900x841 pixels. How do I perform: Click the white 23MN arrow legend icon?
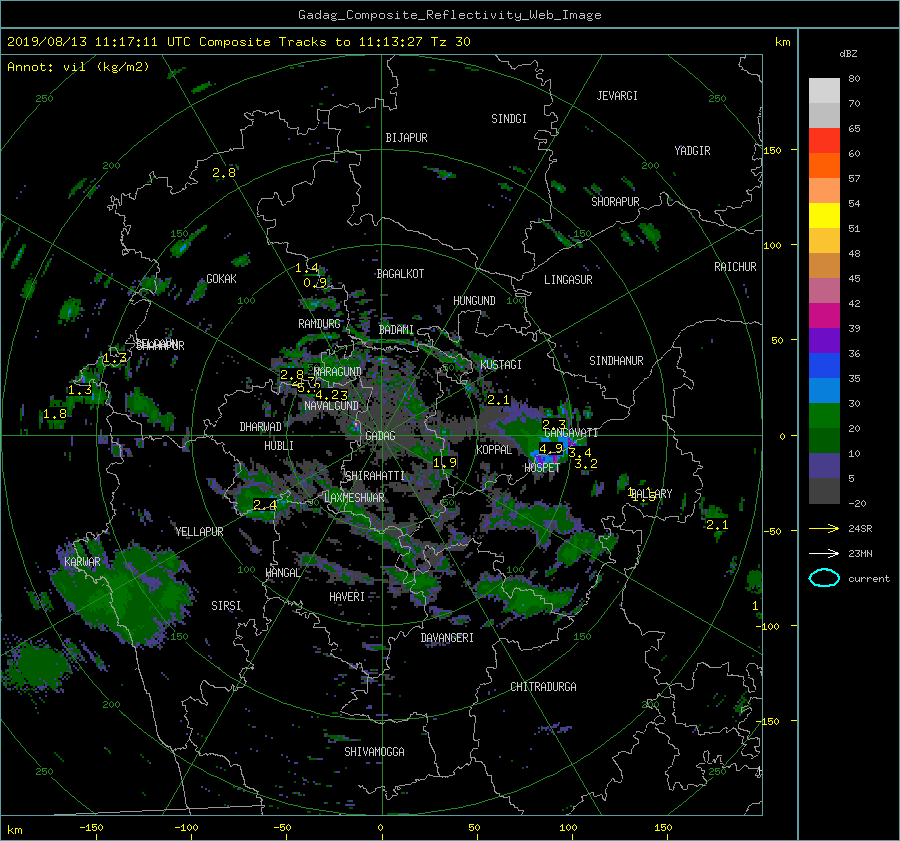824,553
